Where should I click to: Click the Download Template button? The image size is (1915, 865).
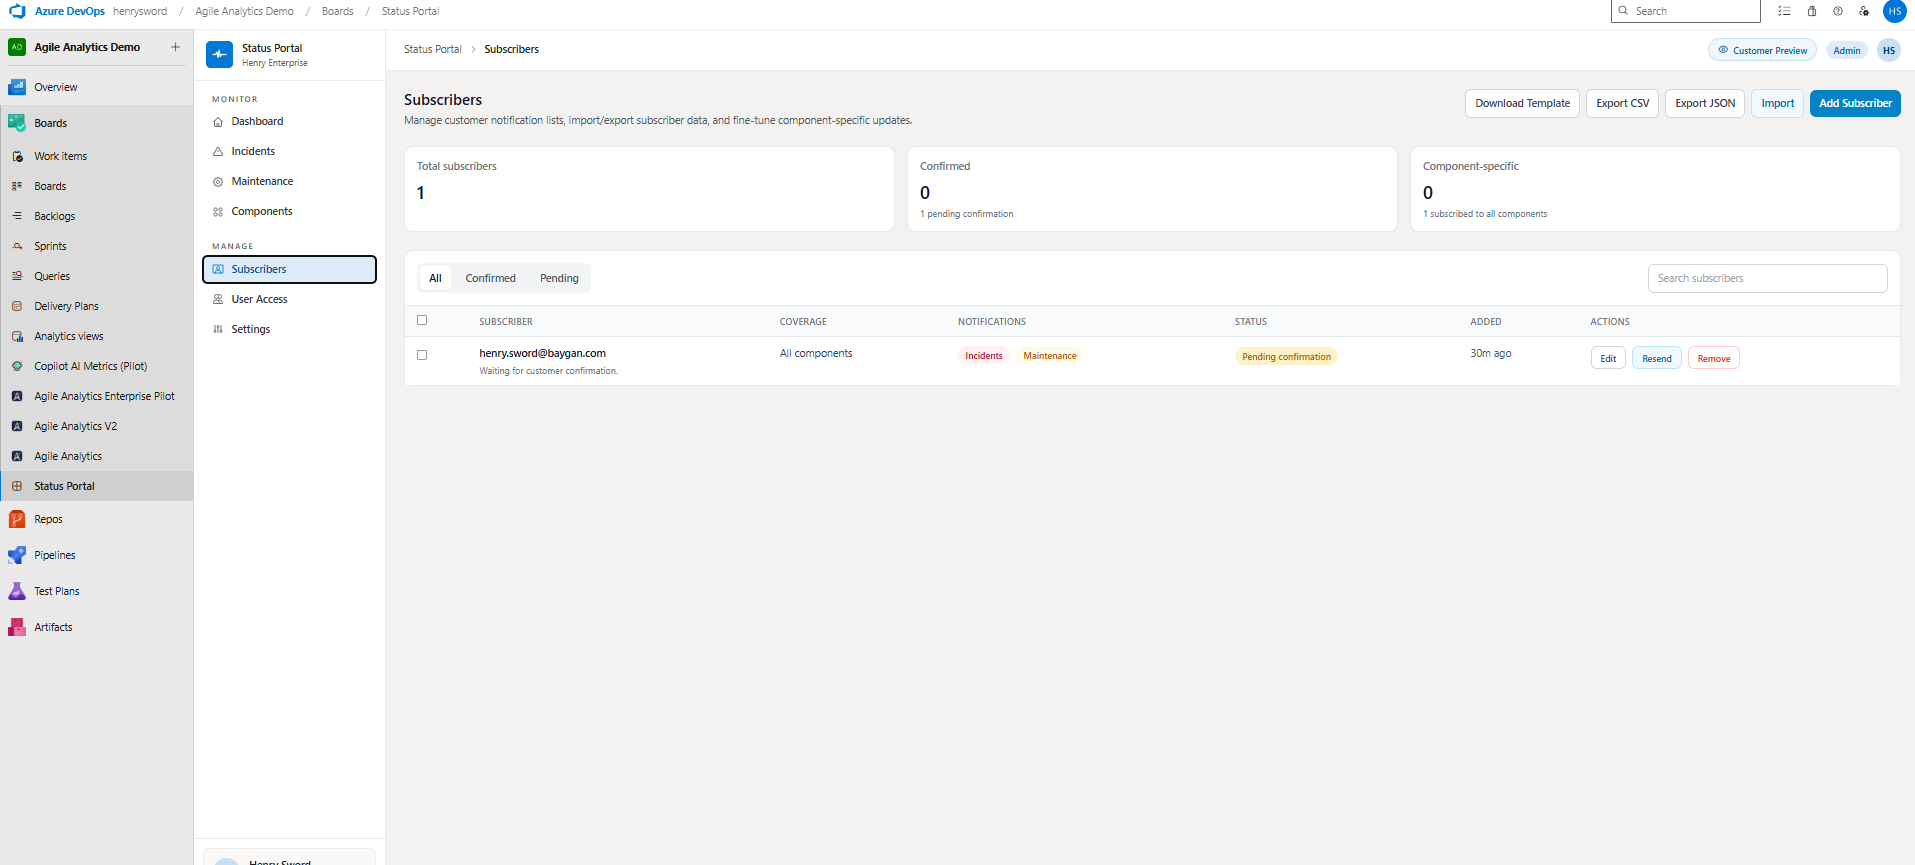point(1522,103)
